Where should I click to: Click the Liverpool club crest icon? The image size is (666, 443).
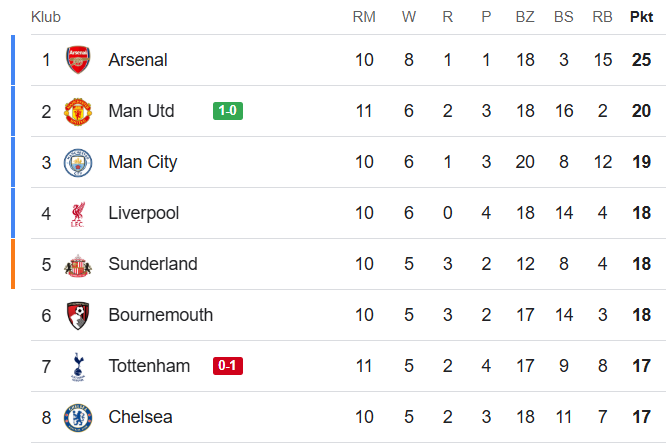click(77, 213)
